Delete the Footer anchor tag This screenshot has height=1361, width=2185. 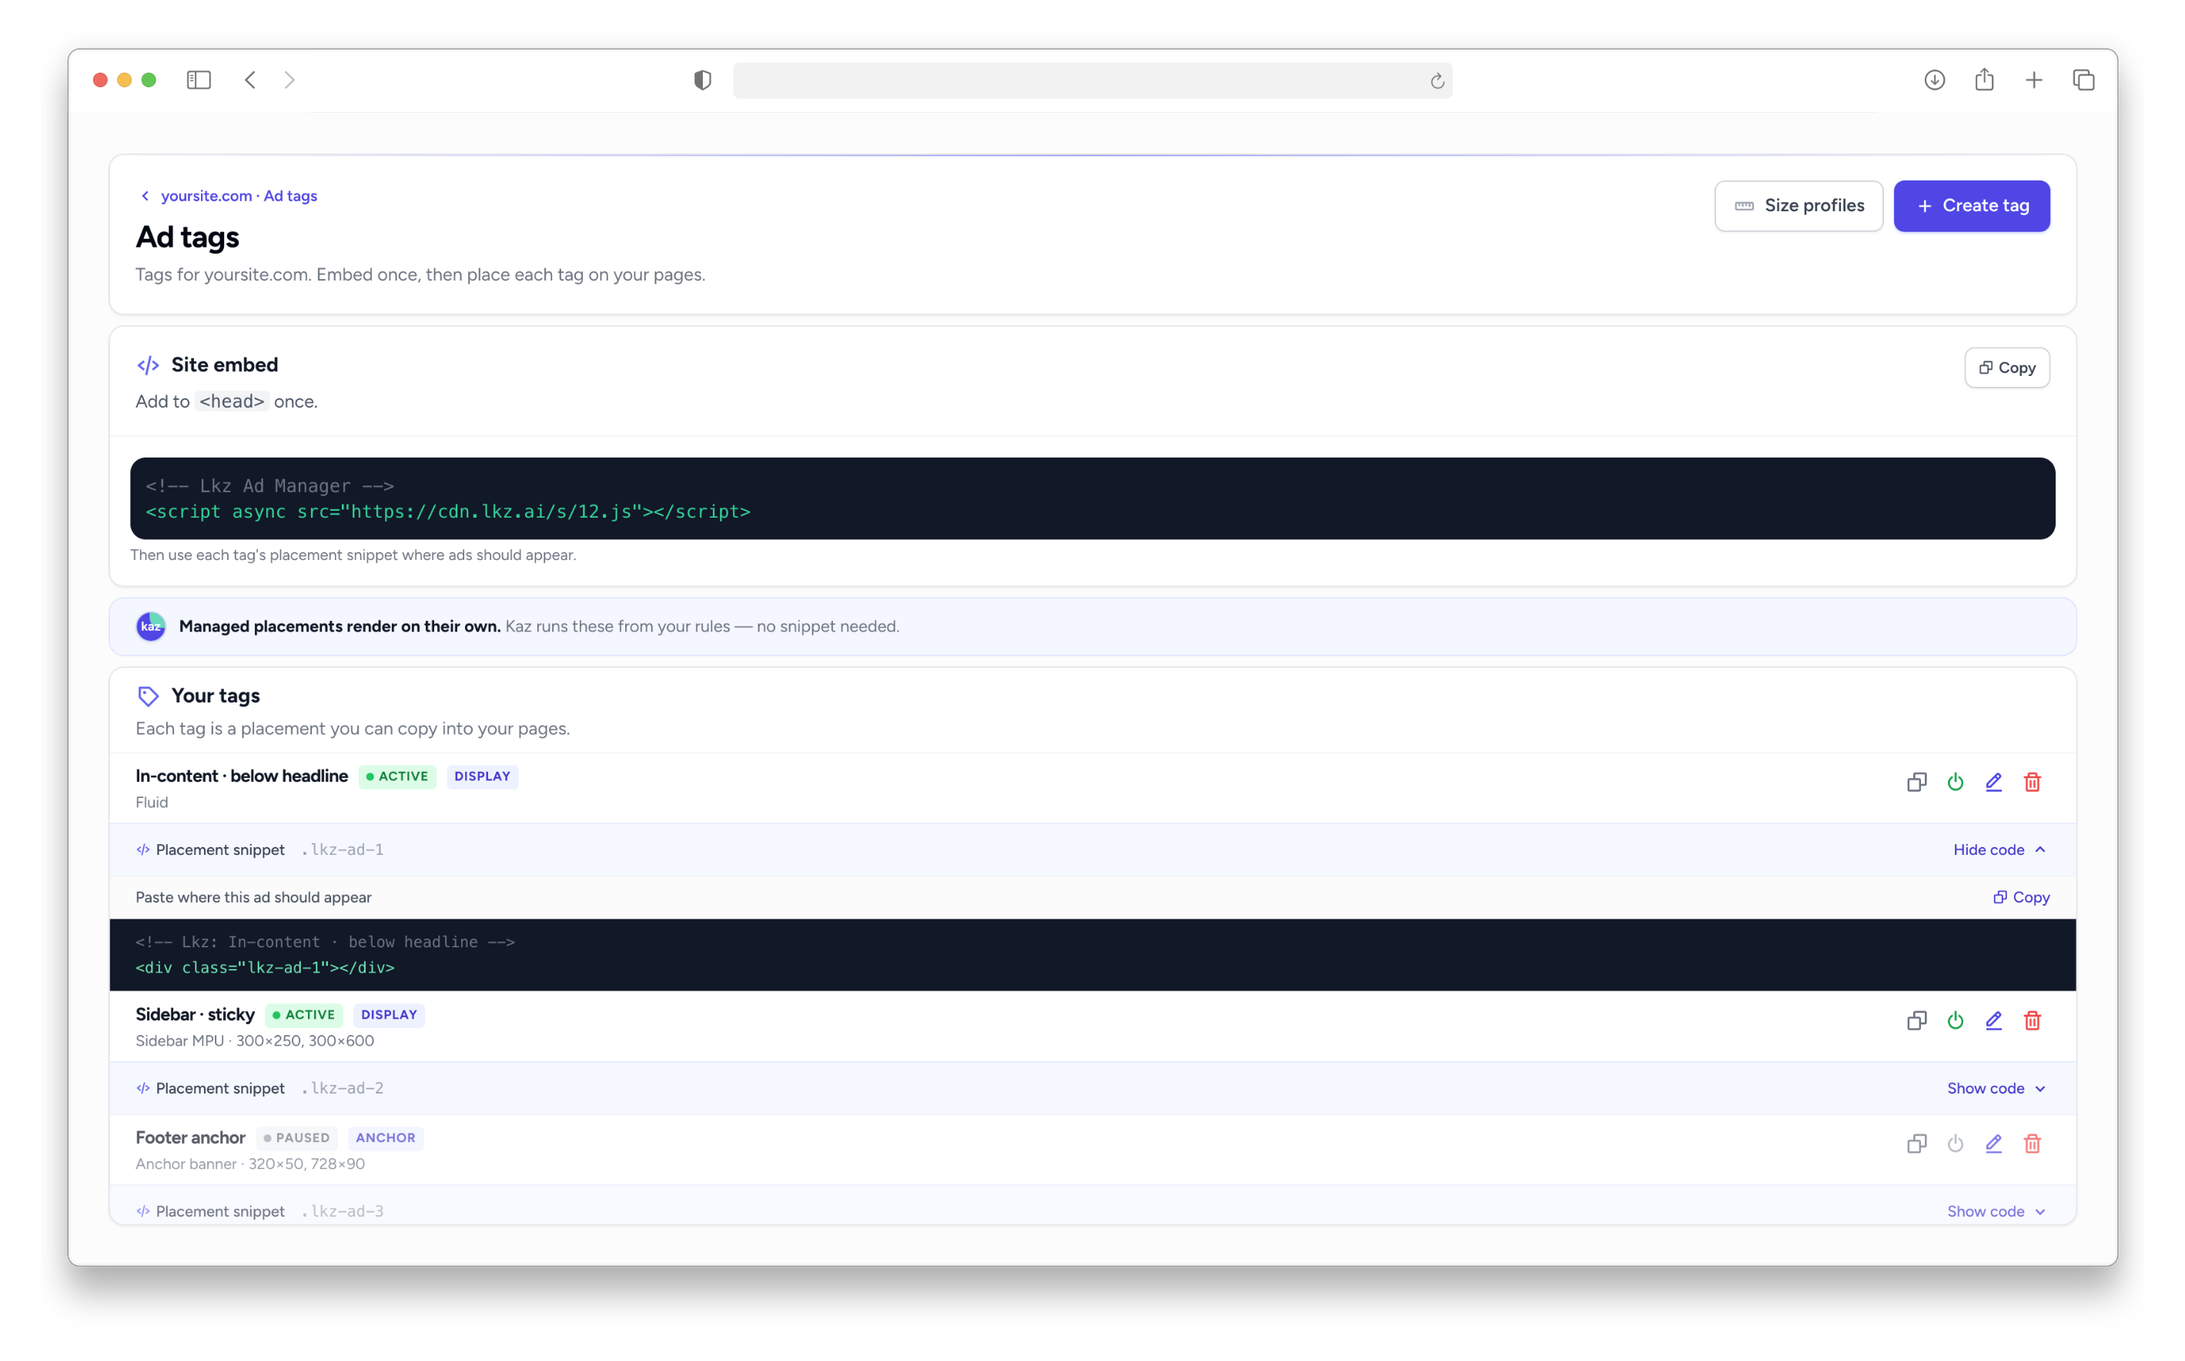click(2032, 1143)
